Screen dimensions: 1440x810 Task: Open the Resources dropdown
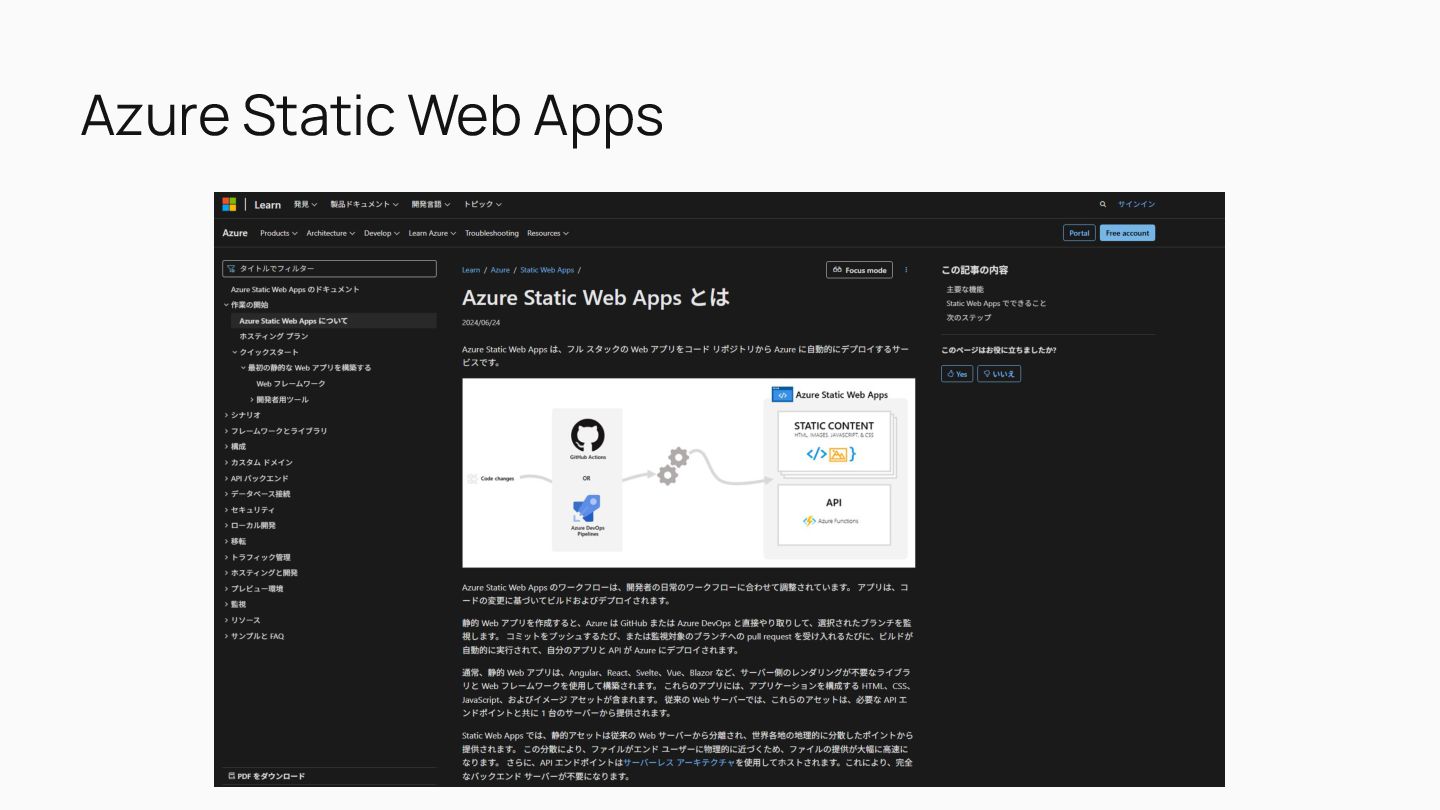click(548, 233)
